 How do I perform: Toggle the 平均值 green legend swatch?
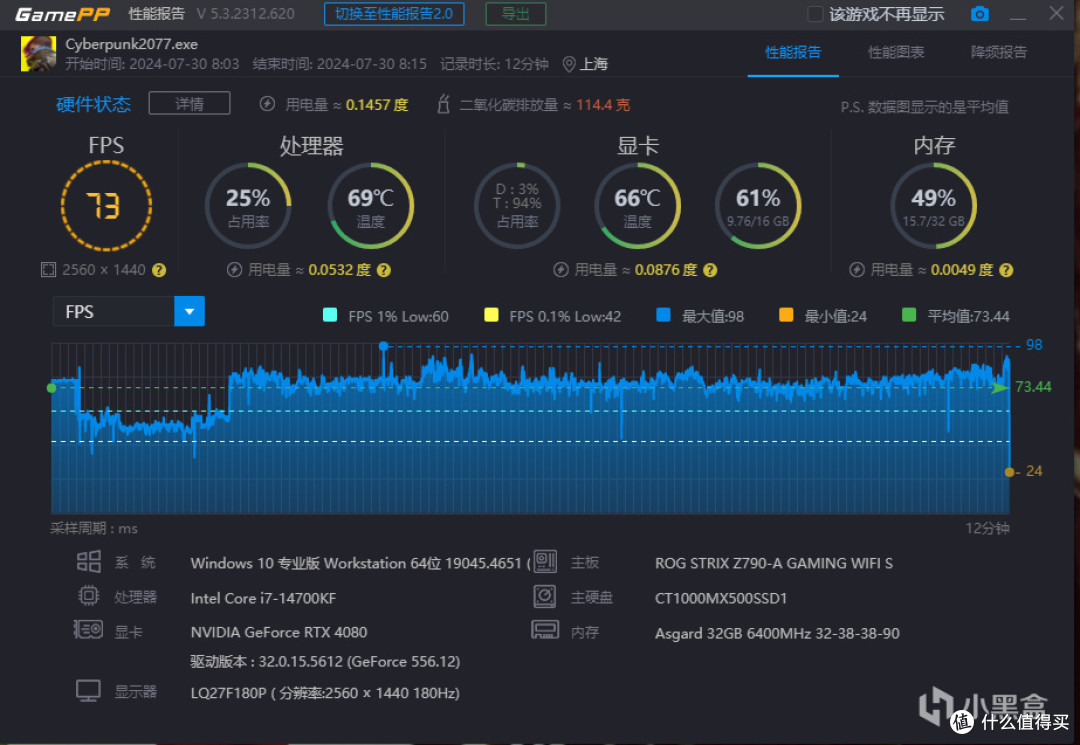(x=909, y=315)
